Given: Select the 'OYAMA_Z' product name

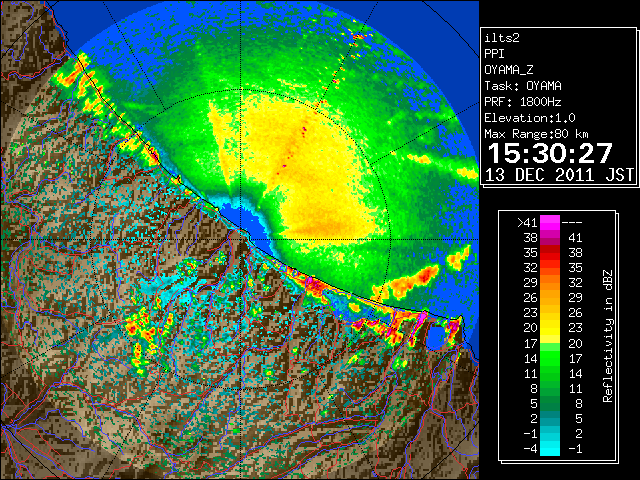Looking at the screenshot, I should pyautogui.click(x=509, y=70).
